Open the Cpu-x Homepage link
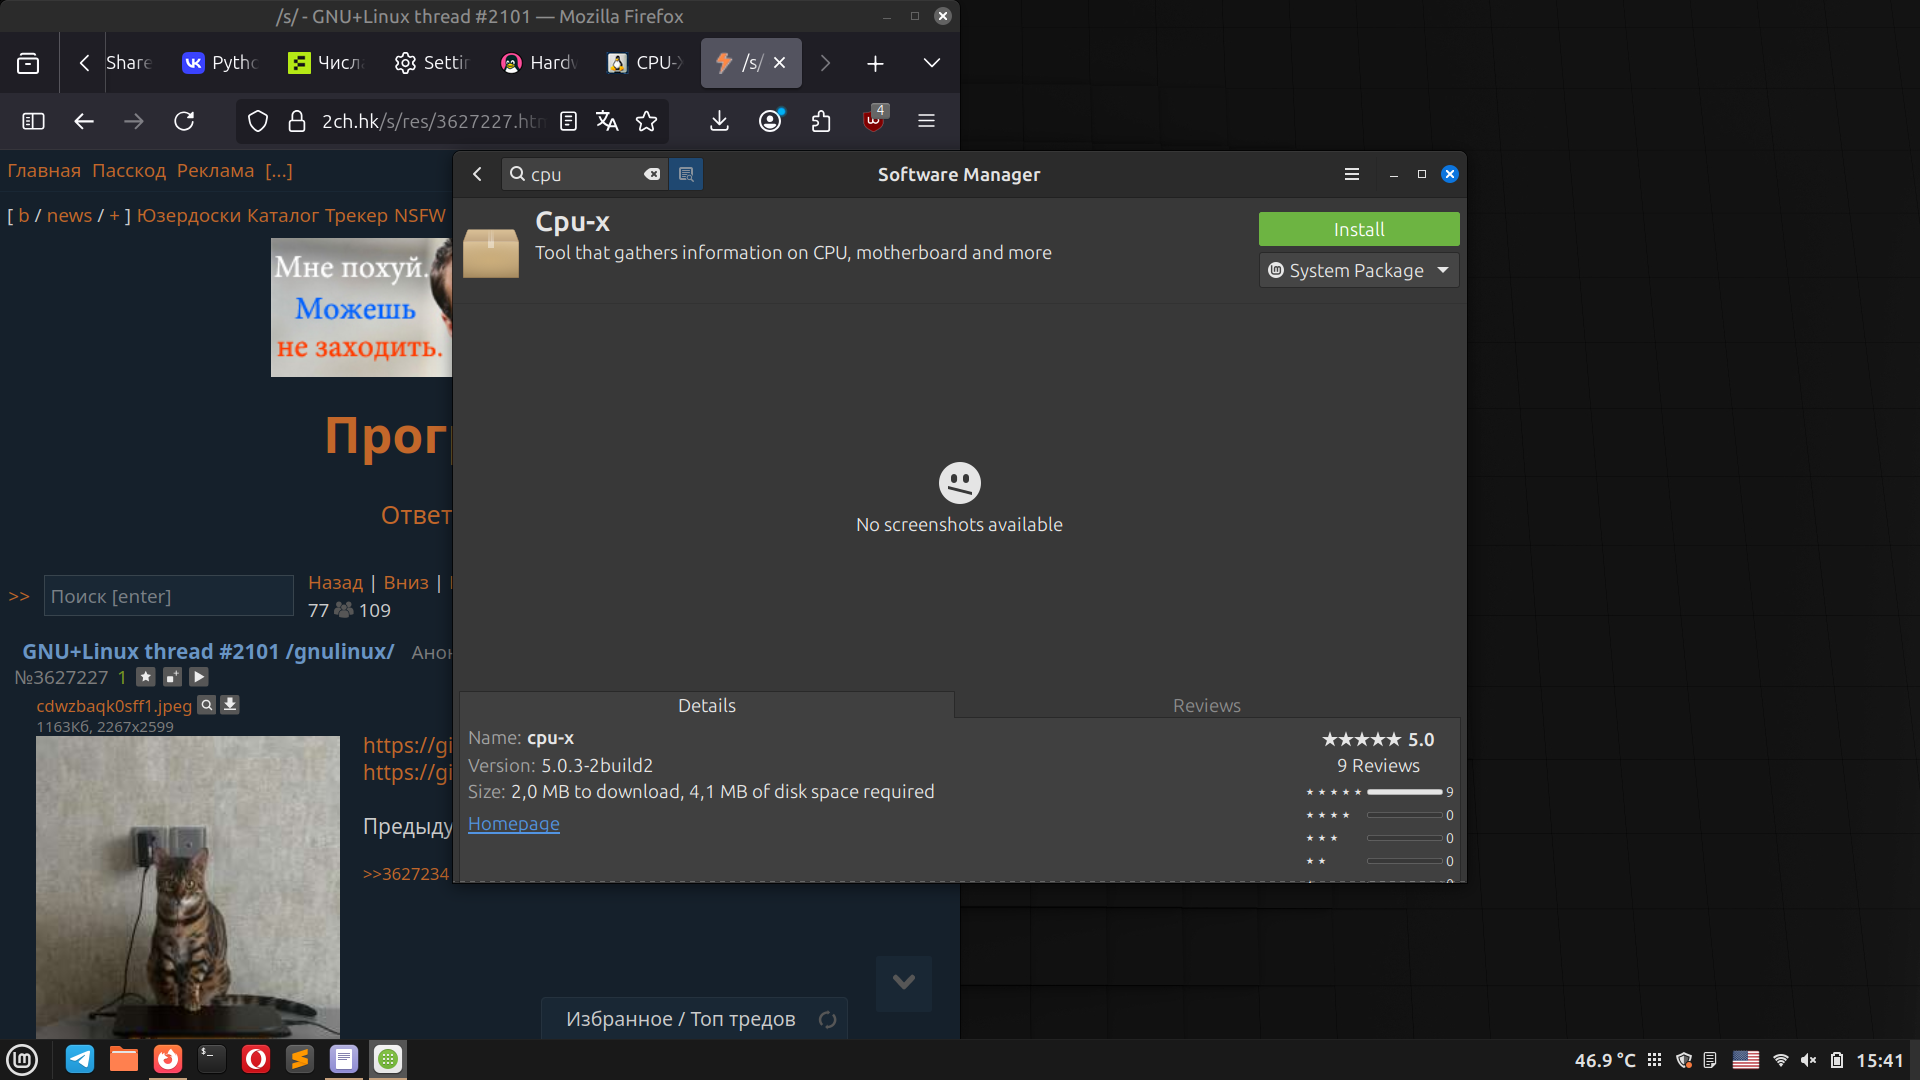Viewport: 1920px width, 1080px height. point(513,824)
